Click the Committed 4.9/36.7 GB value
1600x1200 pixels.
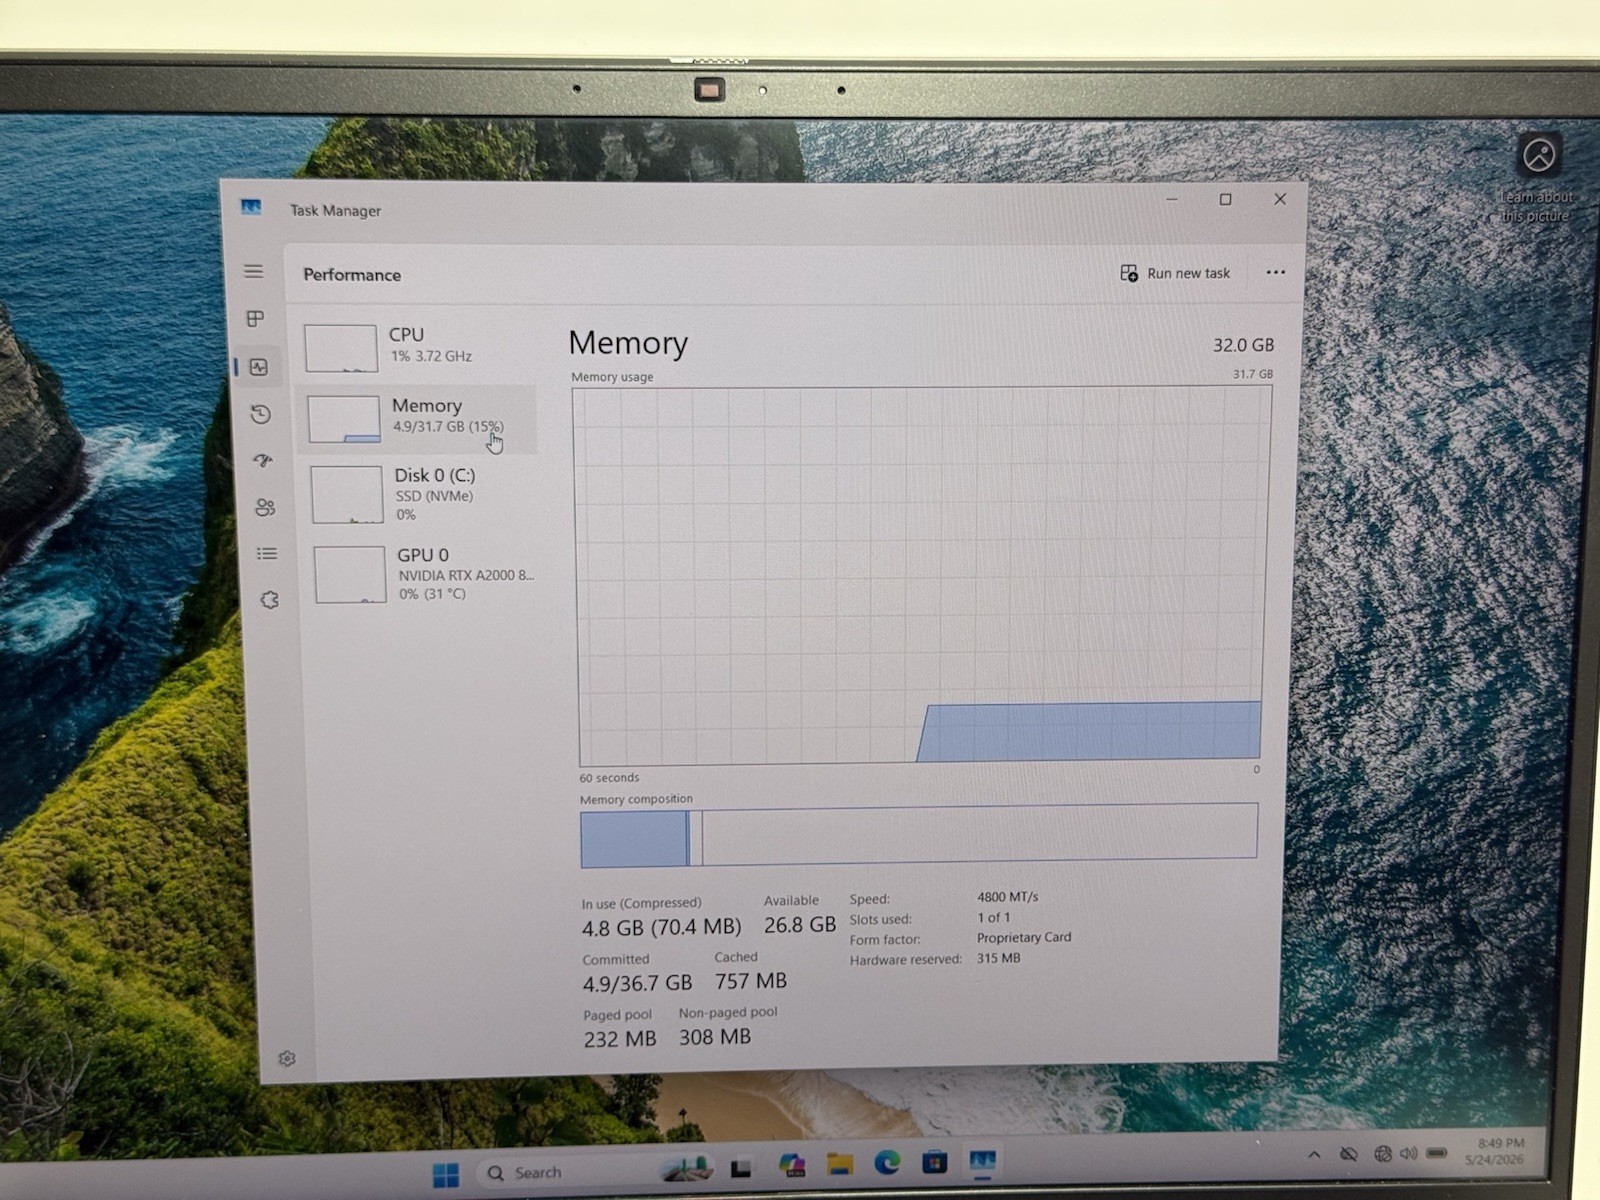tap(638, 984)
